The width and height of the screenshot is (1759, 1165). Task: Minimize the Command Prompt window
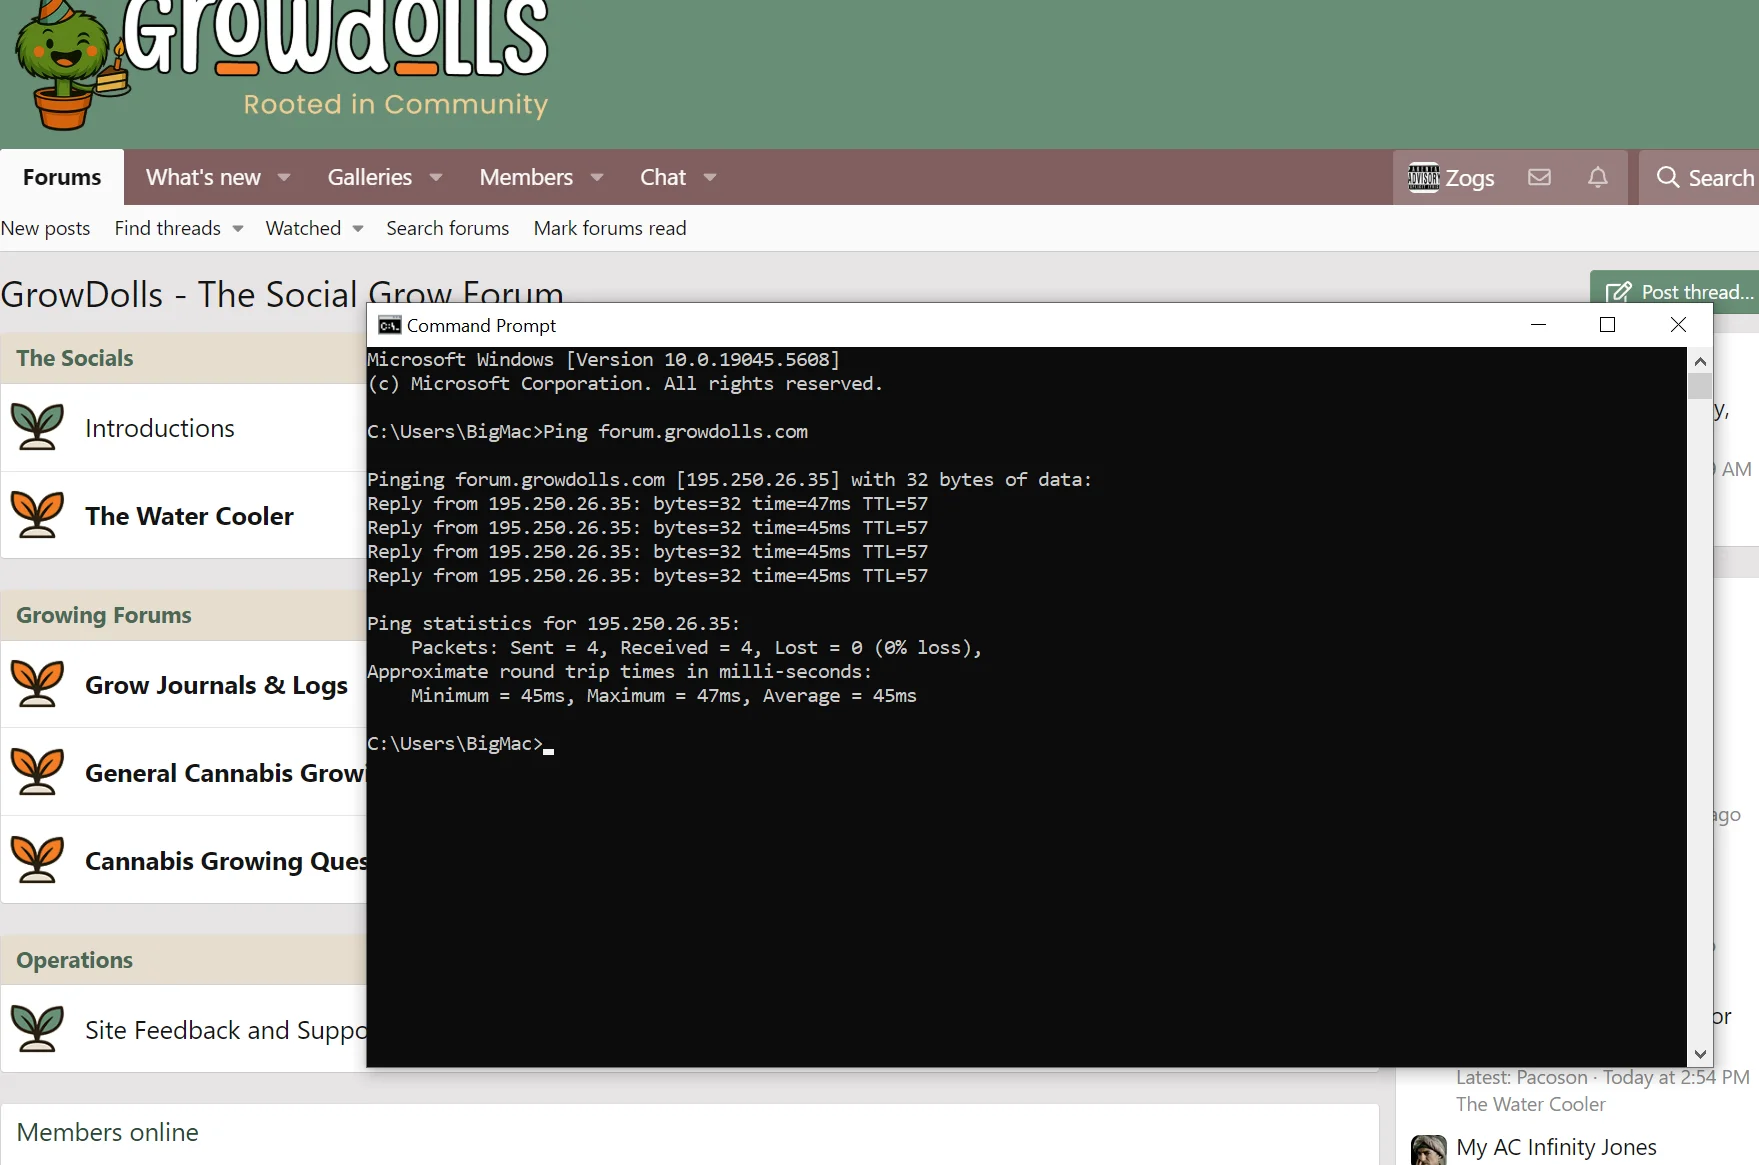tap(1538, 325)
